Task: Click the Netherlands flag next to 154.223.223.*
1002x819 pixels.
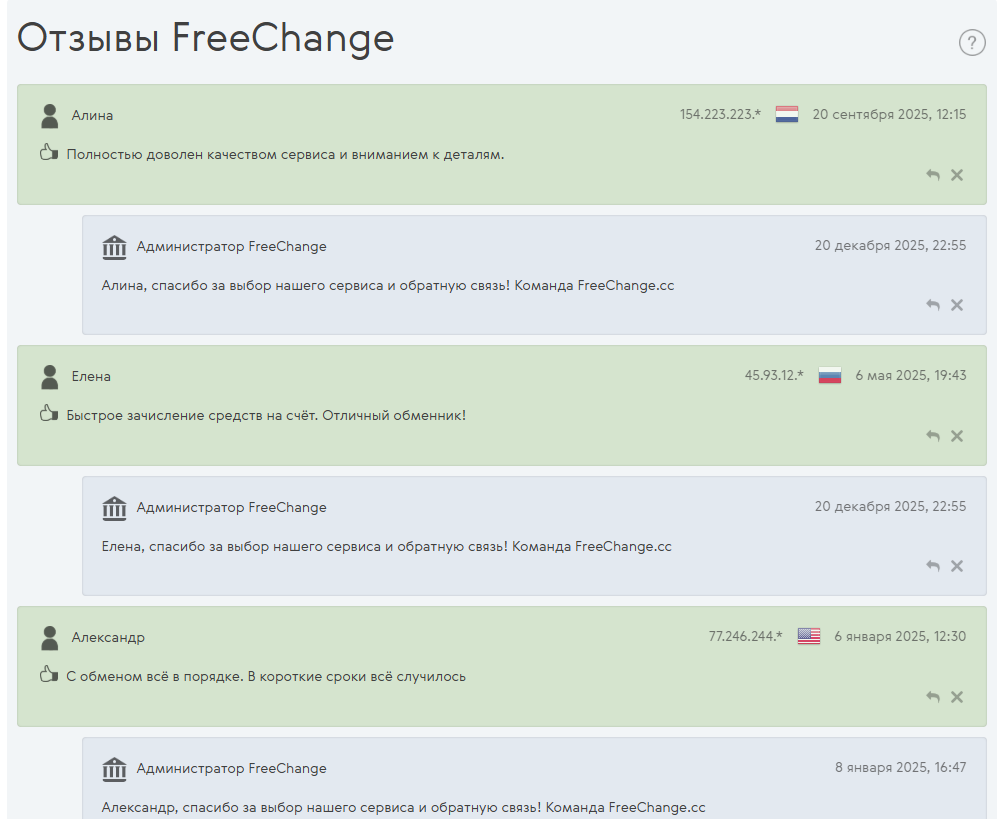Action: point(787,114)
